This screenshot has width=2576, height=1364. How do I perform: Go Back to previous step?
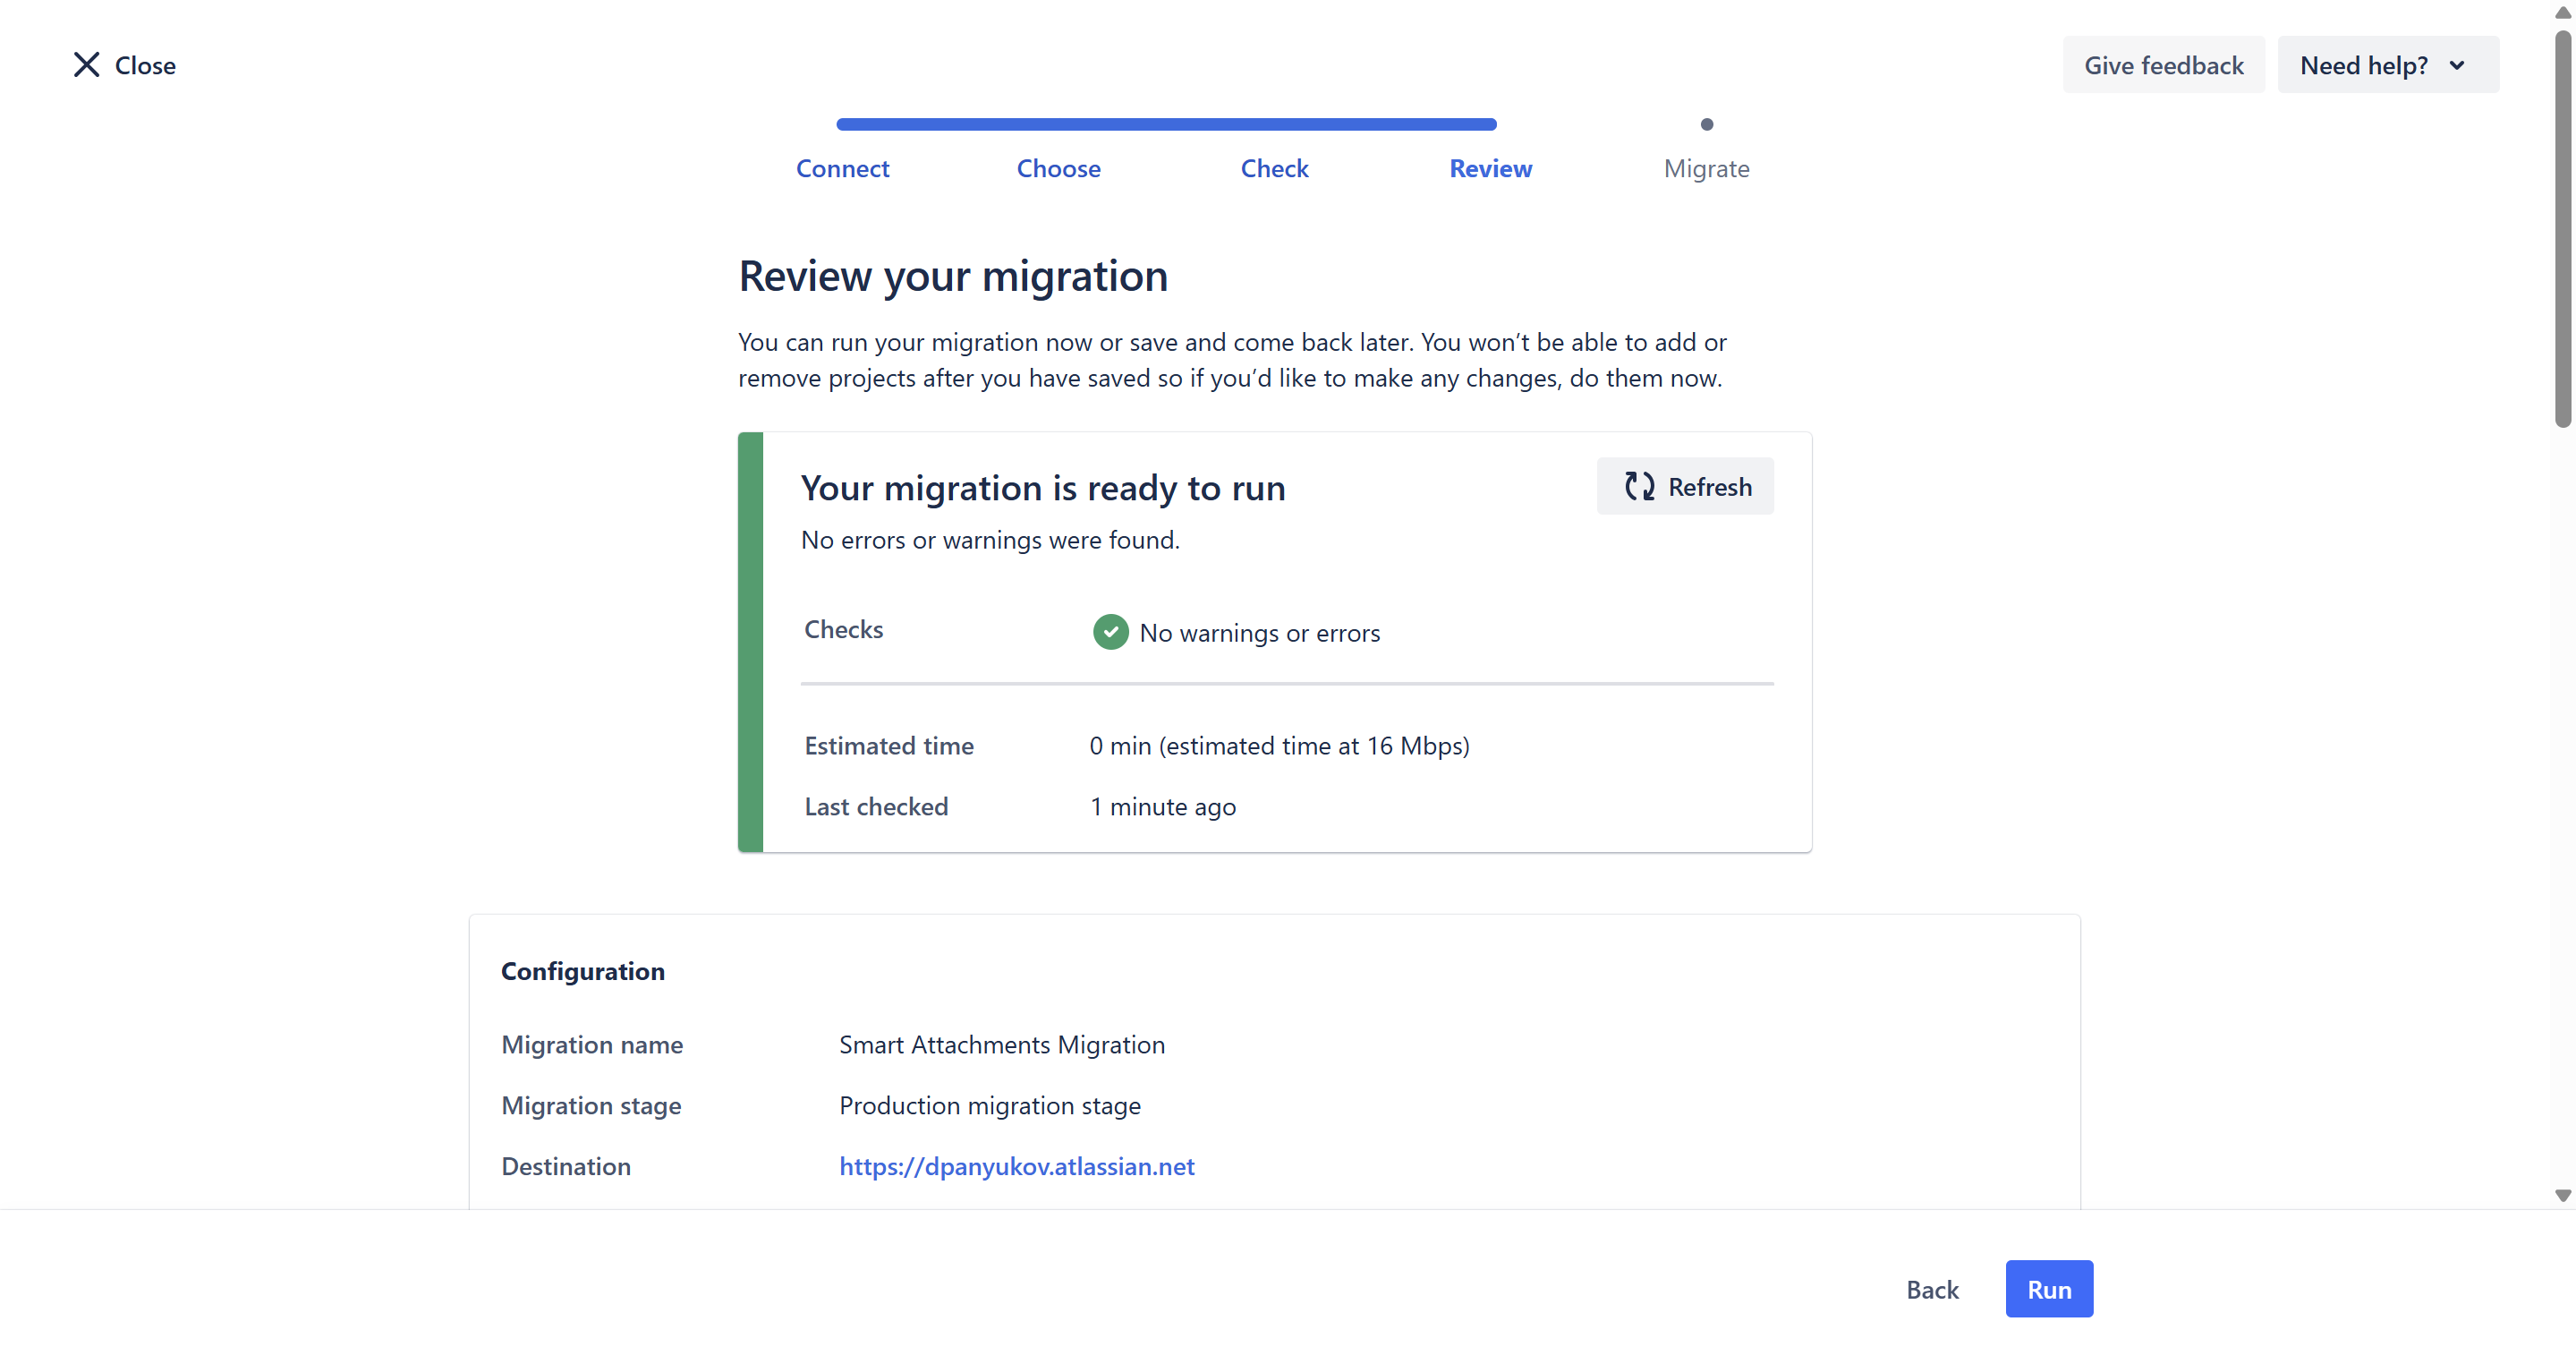coord(1931,1289)
